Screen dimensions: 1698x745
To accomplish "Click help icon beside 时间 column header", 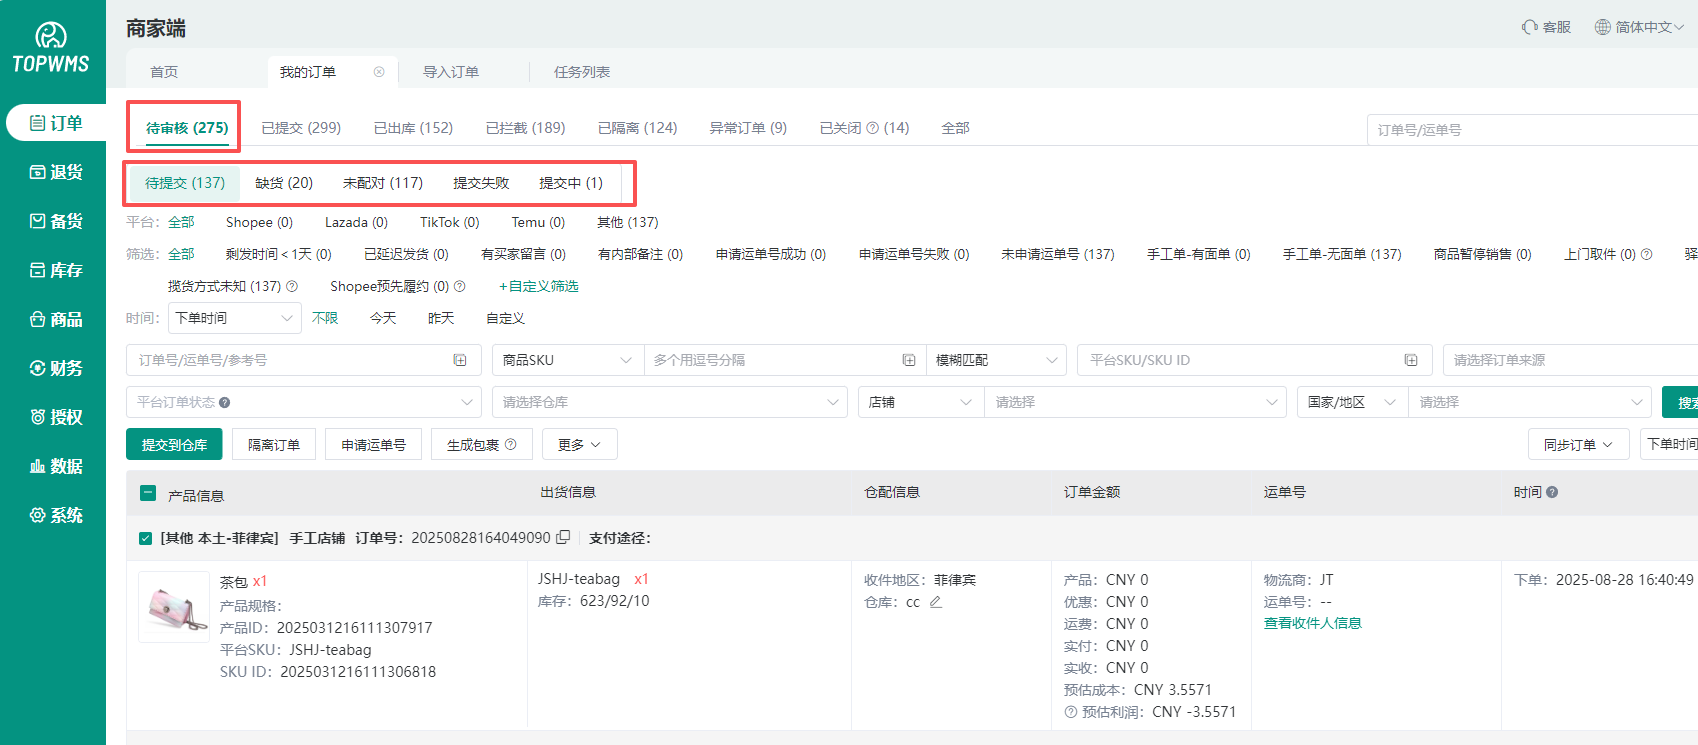I will click(x=1552, y=492).
